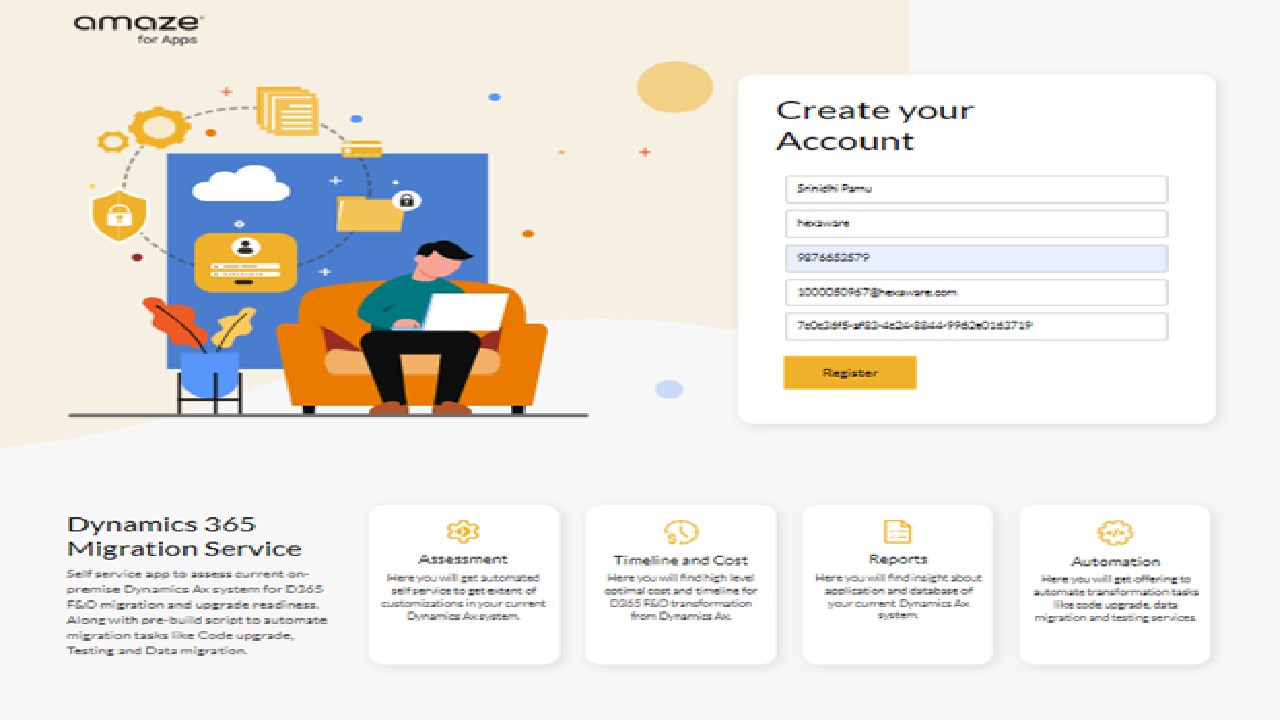Viewport: 1280px width, 720px height.
Task: Open the Automation card
Action: point(1115,584)
